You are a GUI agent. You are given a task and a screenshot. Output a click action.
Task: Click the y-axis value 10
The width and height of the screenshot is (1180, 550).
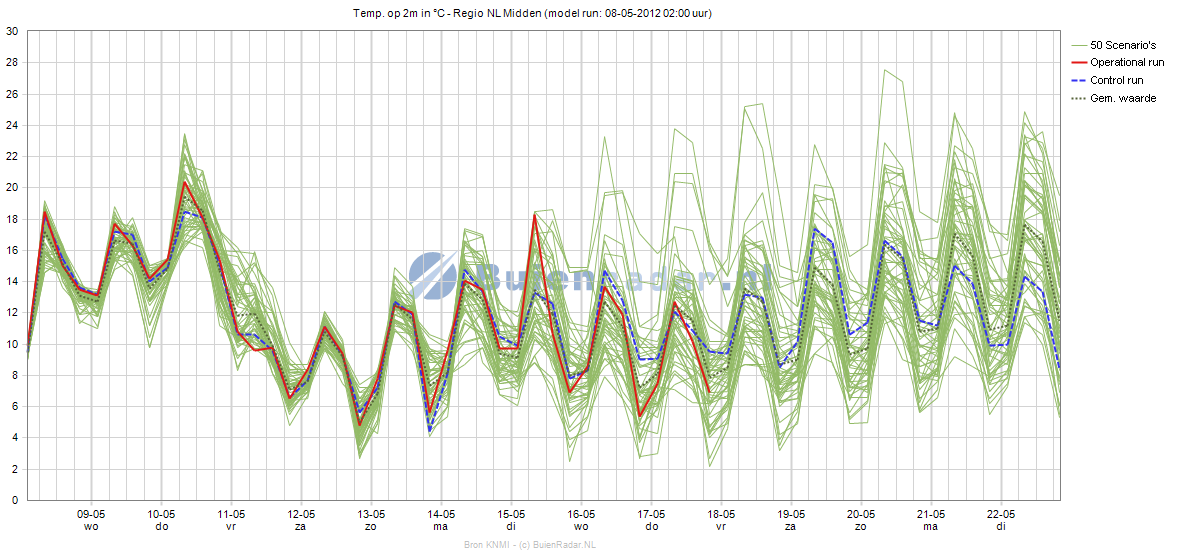tap(13, 344)
